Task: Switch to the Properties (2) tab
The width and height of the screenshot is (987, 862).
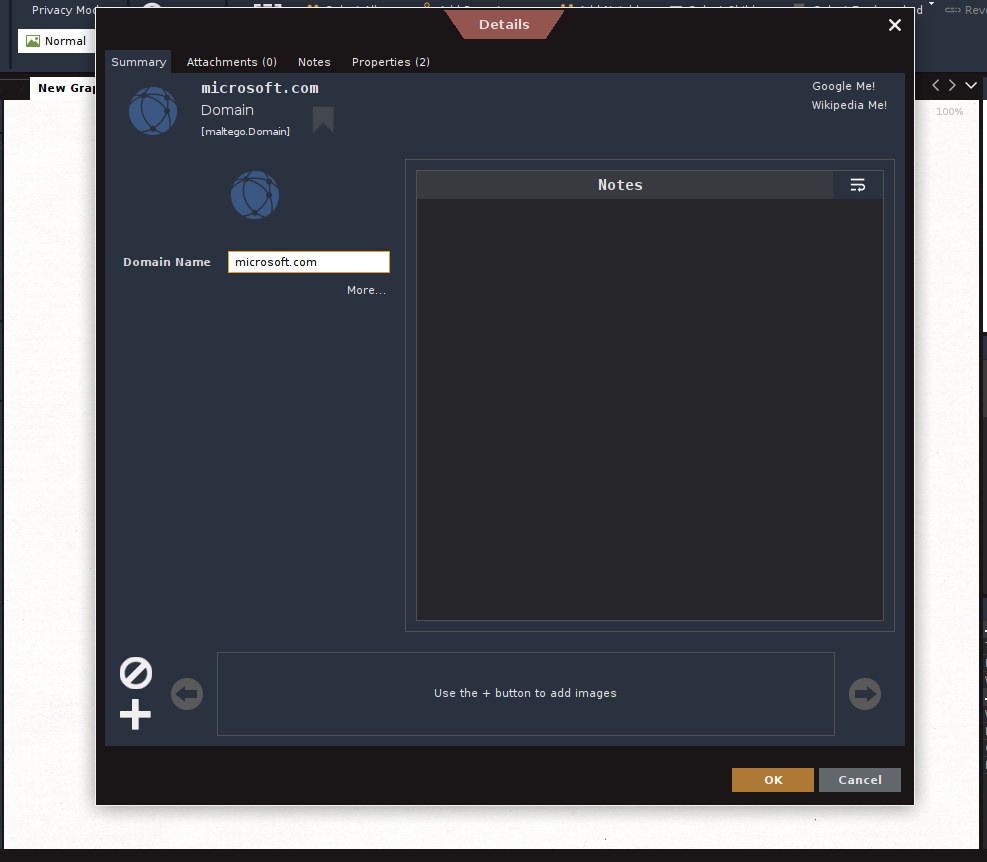Action: pos(390,62)
